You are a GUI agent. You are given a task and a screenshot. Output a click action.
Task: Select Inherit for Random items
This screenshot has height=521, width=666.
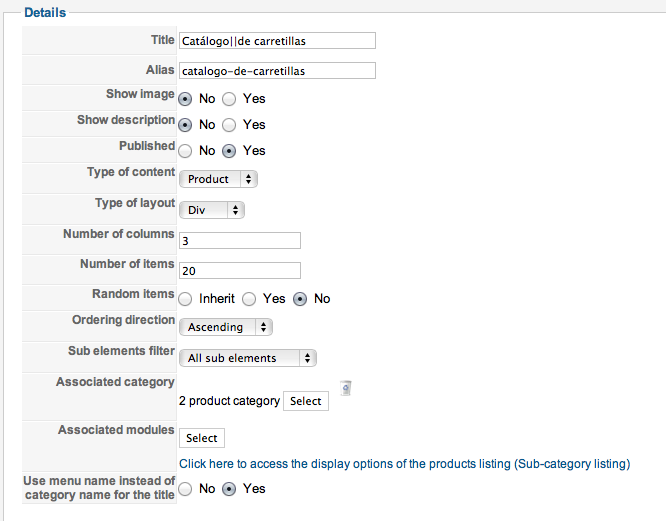185,299
